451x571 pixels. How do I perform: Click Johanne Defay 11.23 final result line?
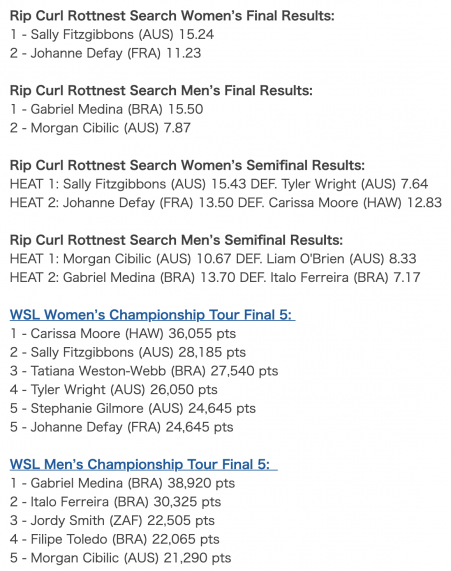[x=105, y=53]
